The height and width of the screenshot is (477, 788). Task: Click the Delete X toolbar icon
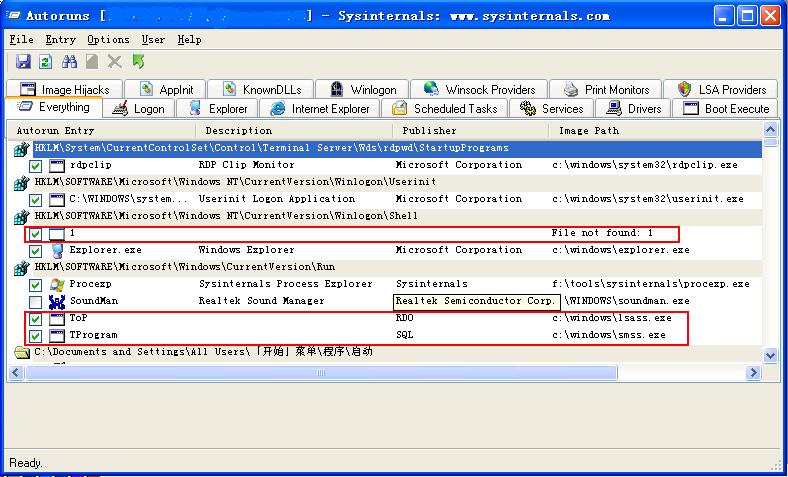(115, 62)
